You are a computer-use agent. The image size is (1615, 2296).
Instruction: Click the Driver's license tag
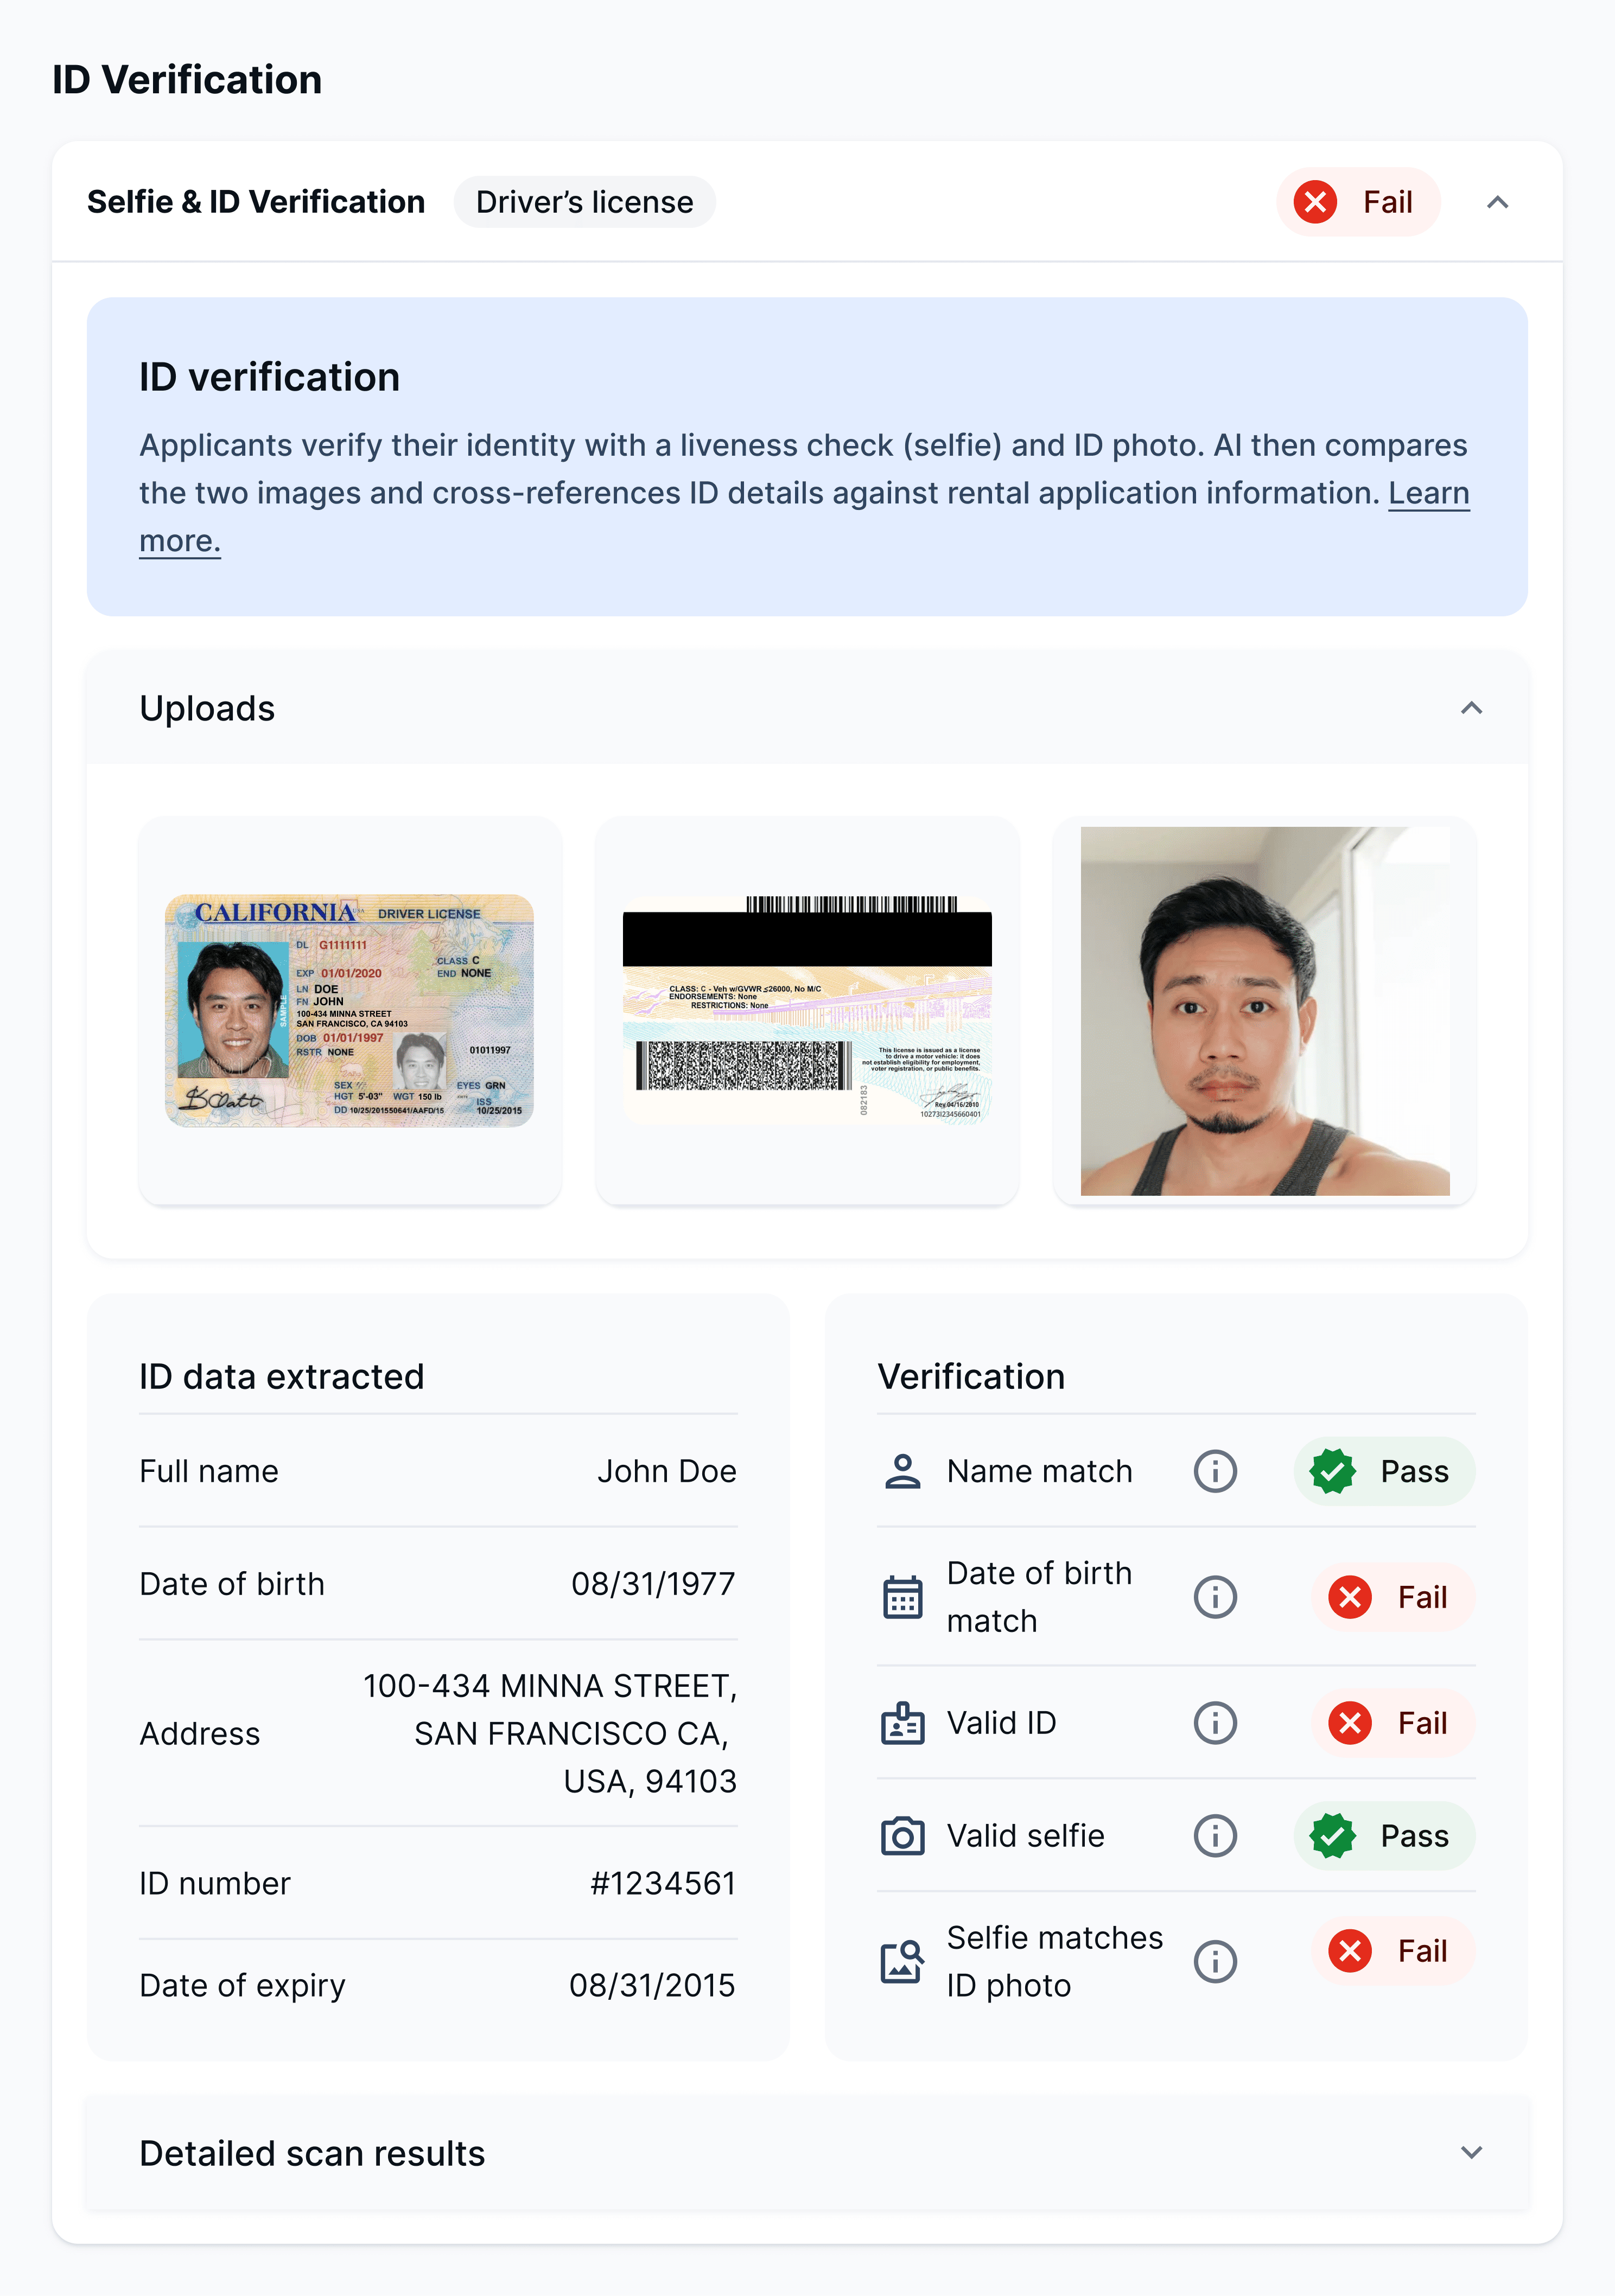(x=584, y=202)
